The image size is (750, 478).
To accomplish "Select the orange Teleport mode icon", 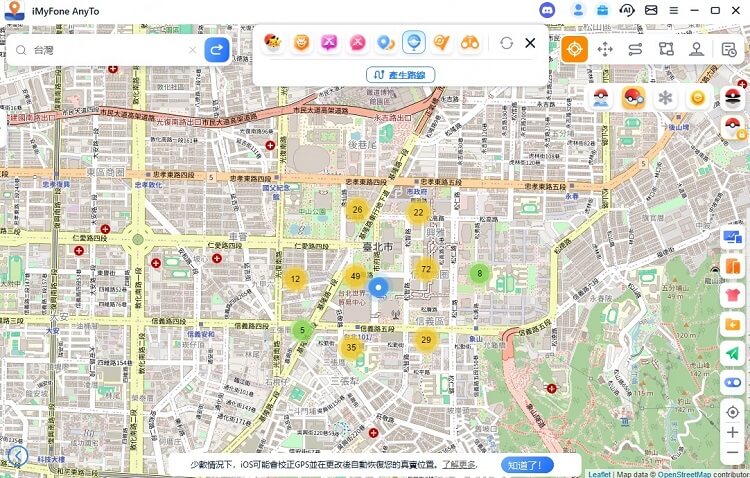I will [x=574, y=49].
